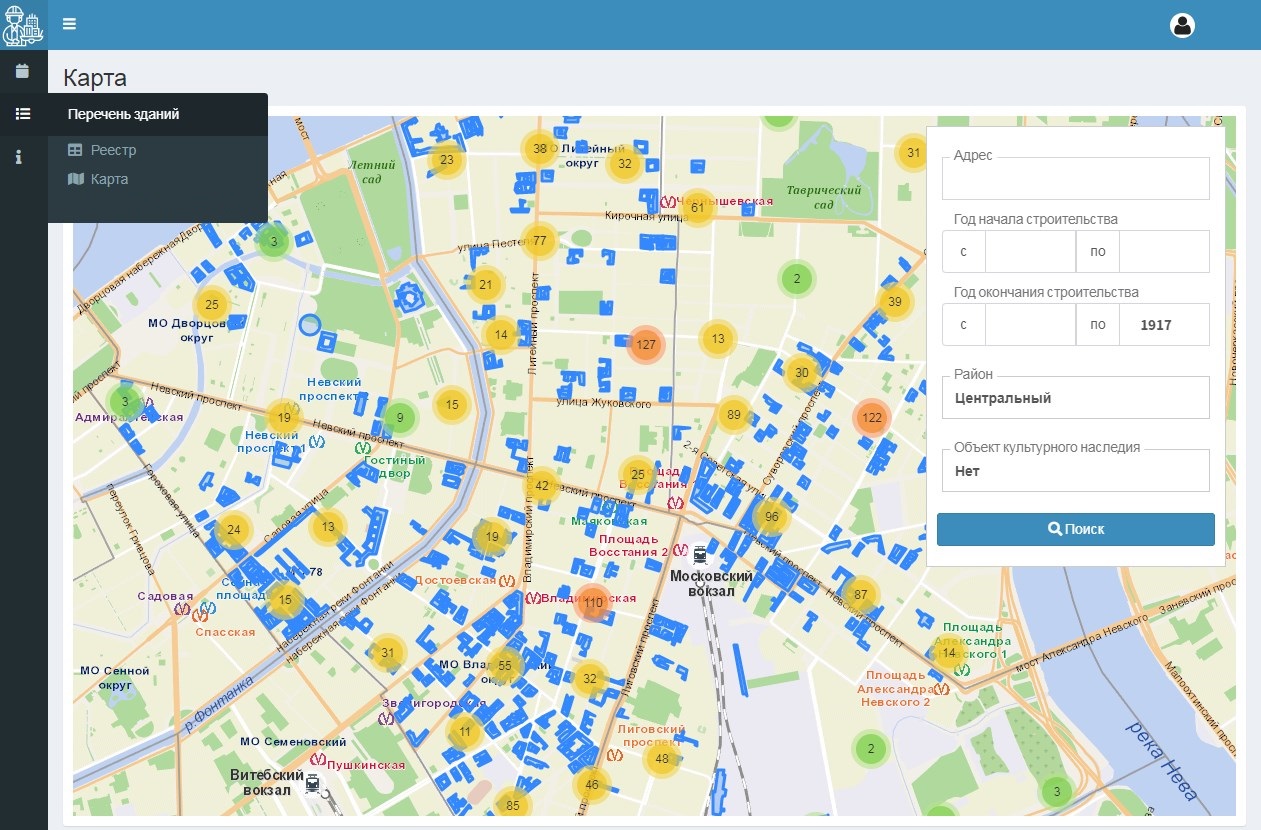Click yellow cluster marker 42
The width and height of the screenshot is (1261, 830).
(542, 485)
